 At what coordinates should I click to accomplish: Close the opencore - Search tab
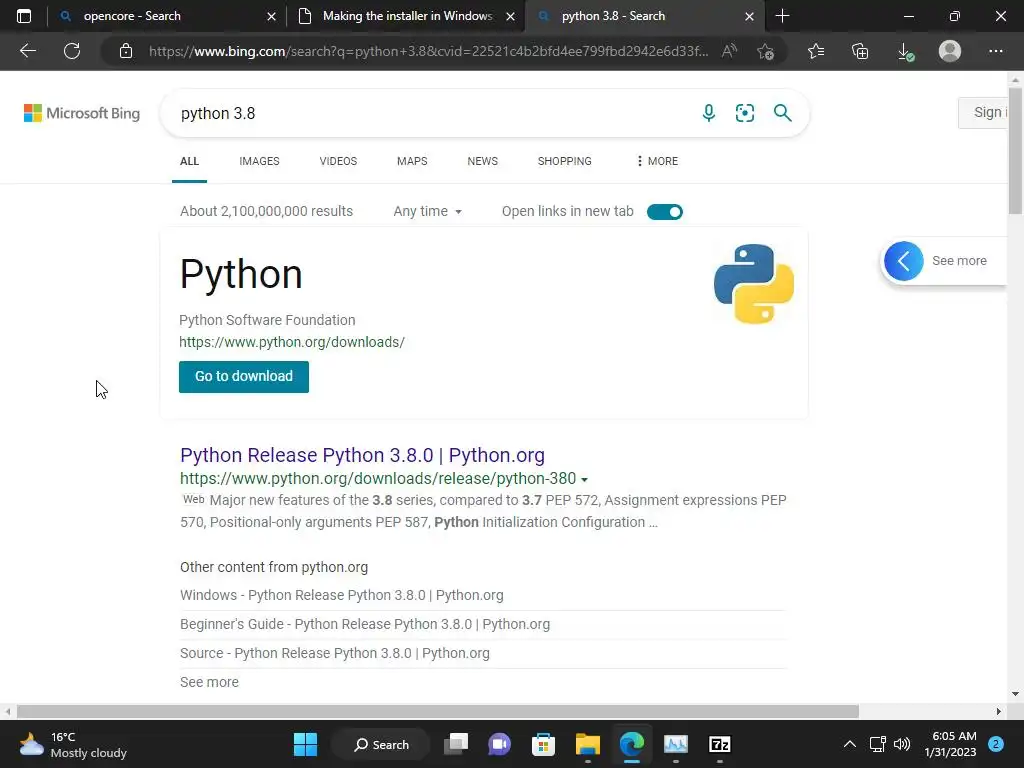coord(272,16)
